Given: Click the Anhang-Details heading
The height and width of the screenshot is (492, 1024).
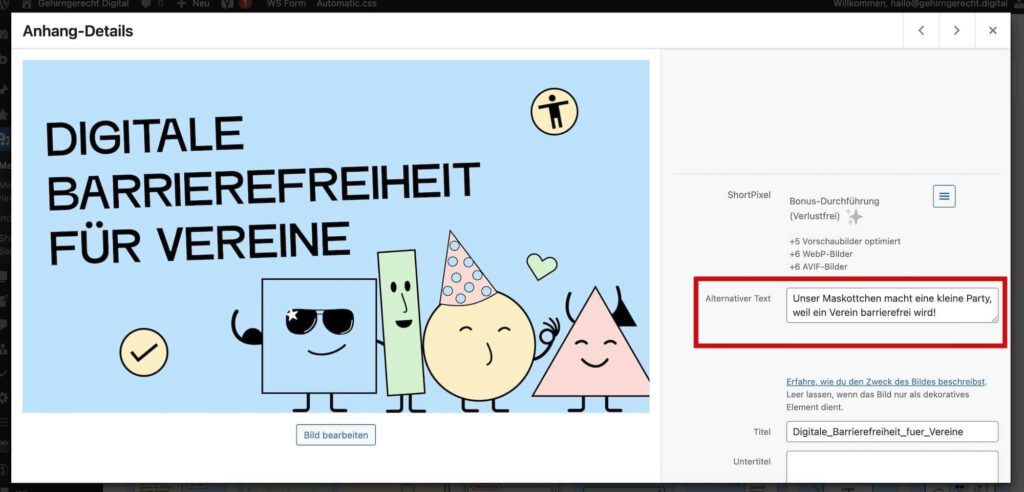Looking at the screenshot, I should click(78, 31).
